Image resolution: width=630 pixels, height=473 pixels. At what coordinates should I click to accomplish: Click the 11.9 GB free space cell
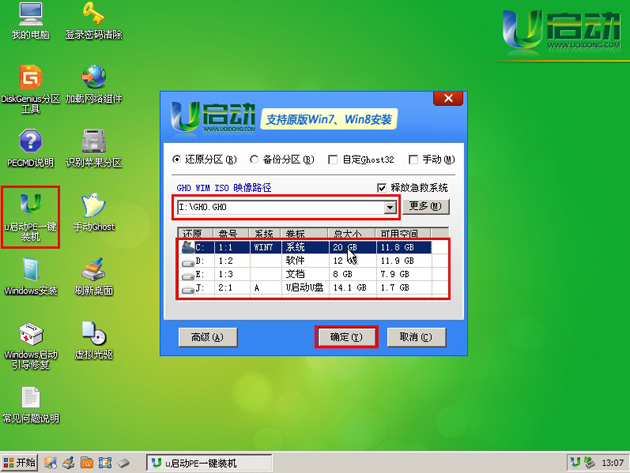tap(397, 261)
